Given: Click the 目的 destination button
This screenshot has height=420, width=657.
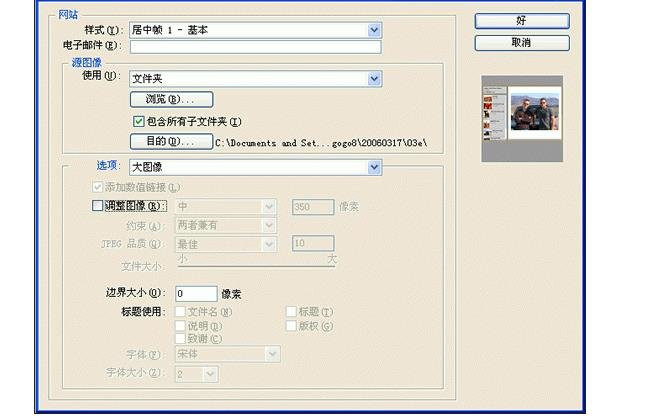Looking at the screenshot, I should point(171,142).
